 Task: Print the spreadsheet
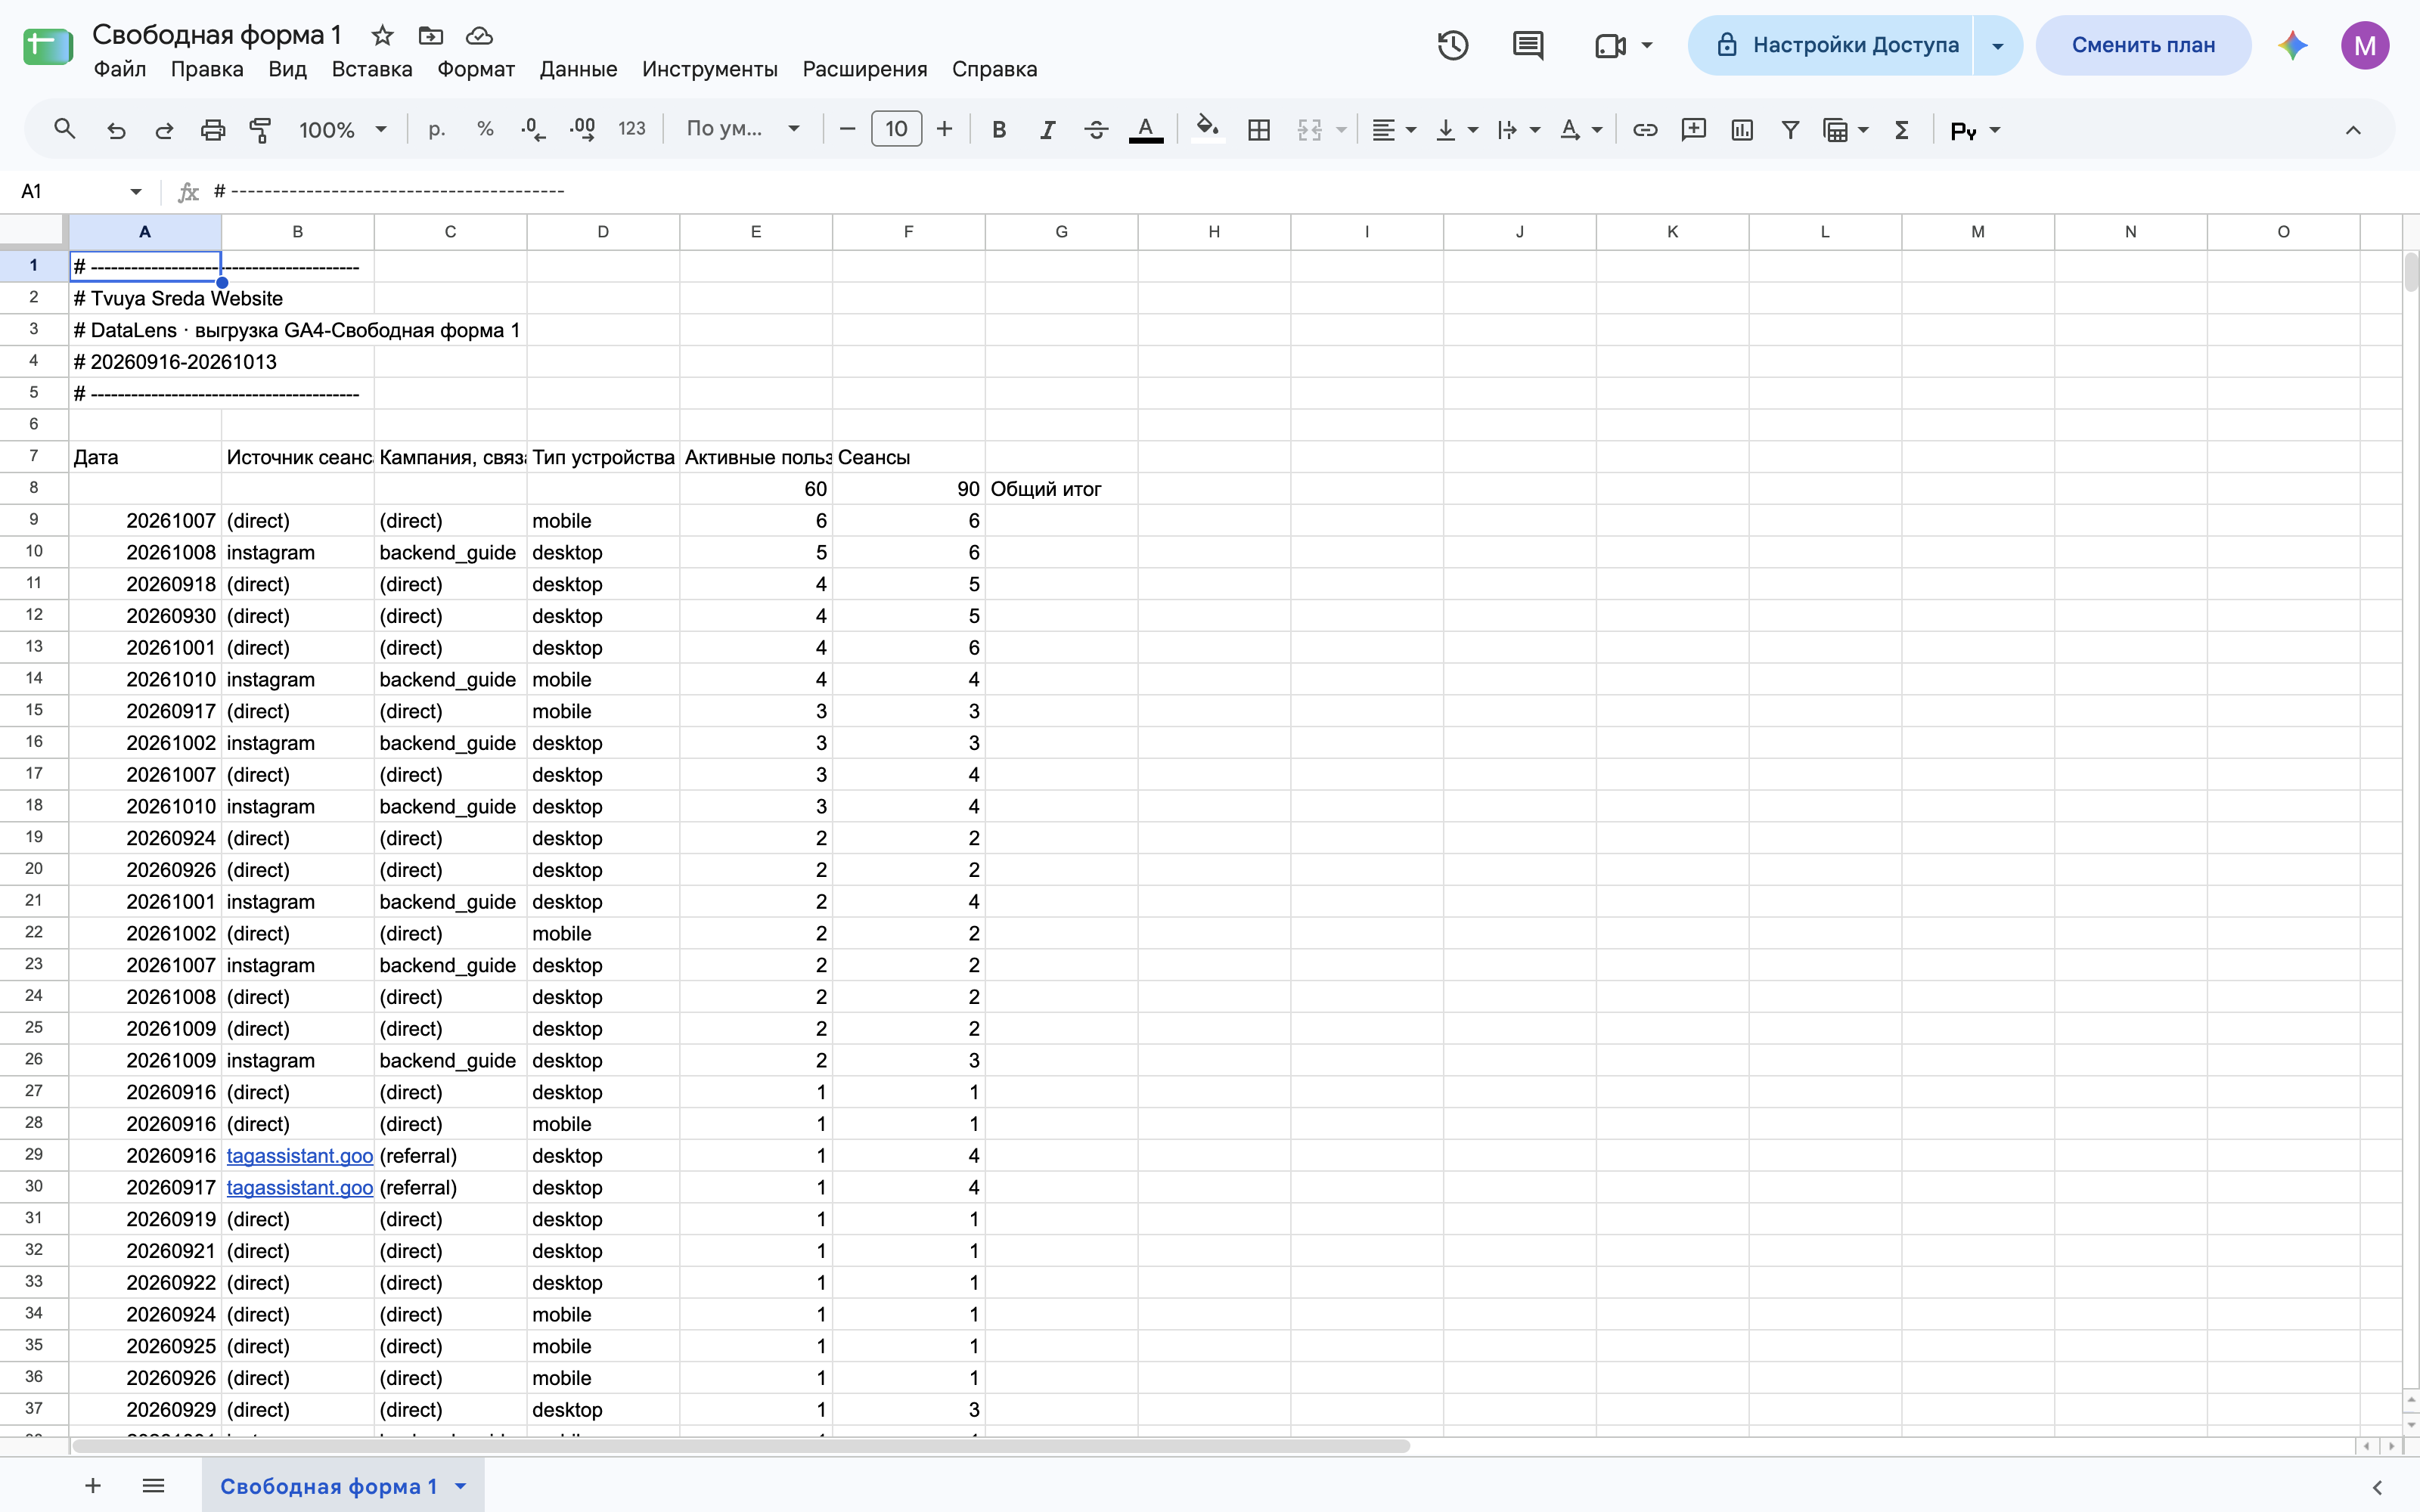(213, 130)
